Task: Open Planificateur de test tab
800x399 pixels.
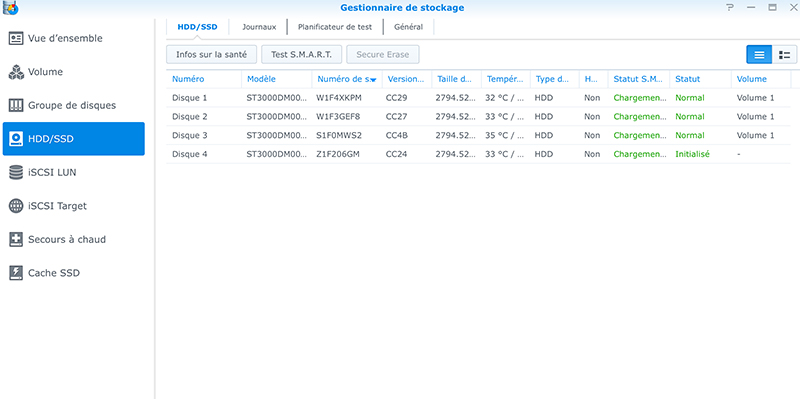Action: pyautogui.click(x=335, y=27)
